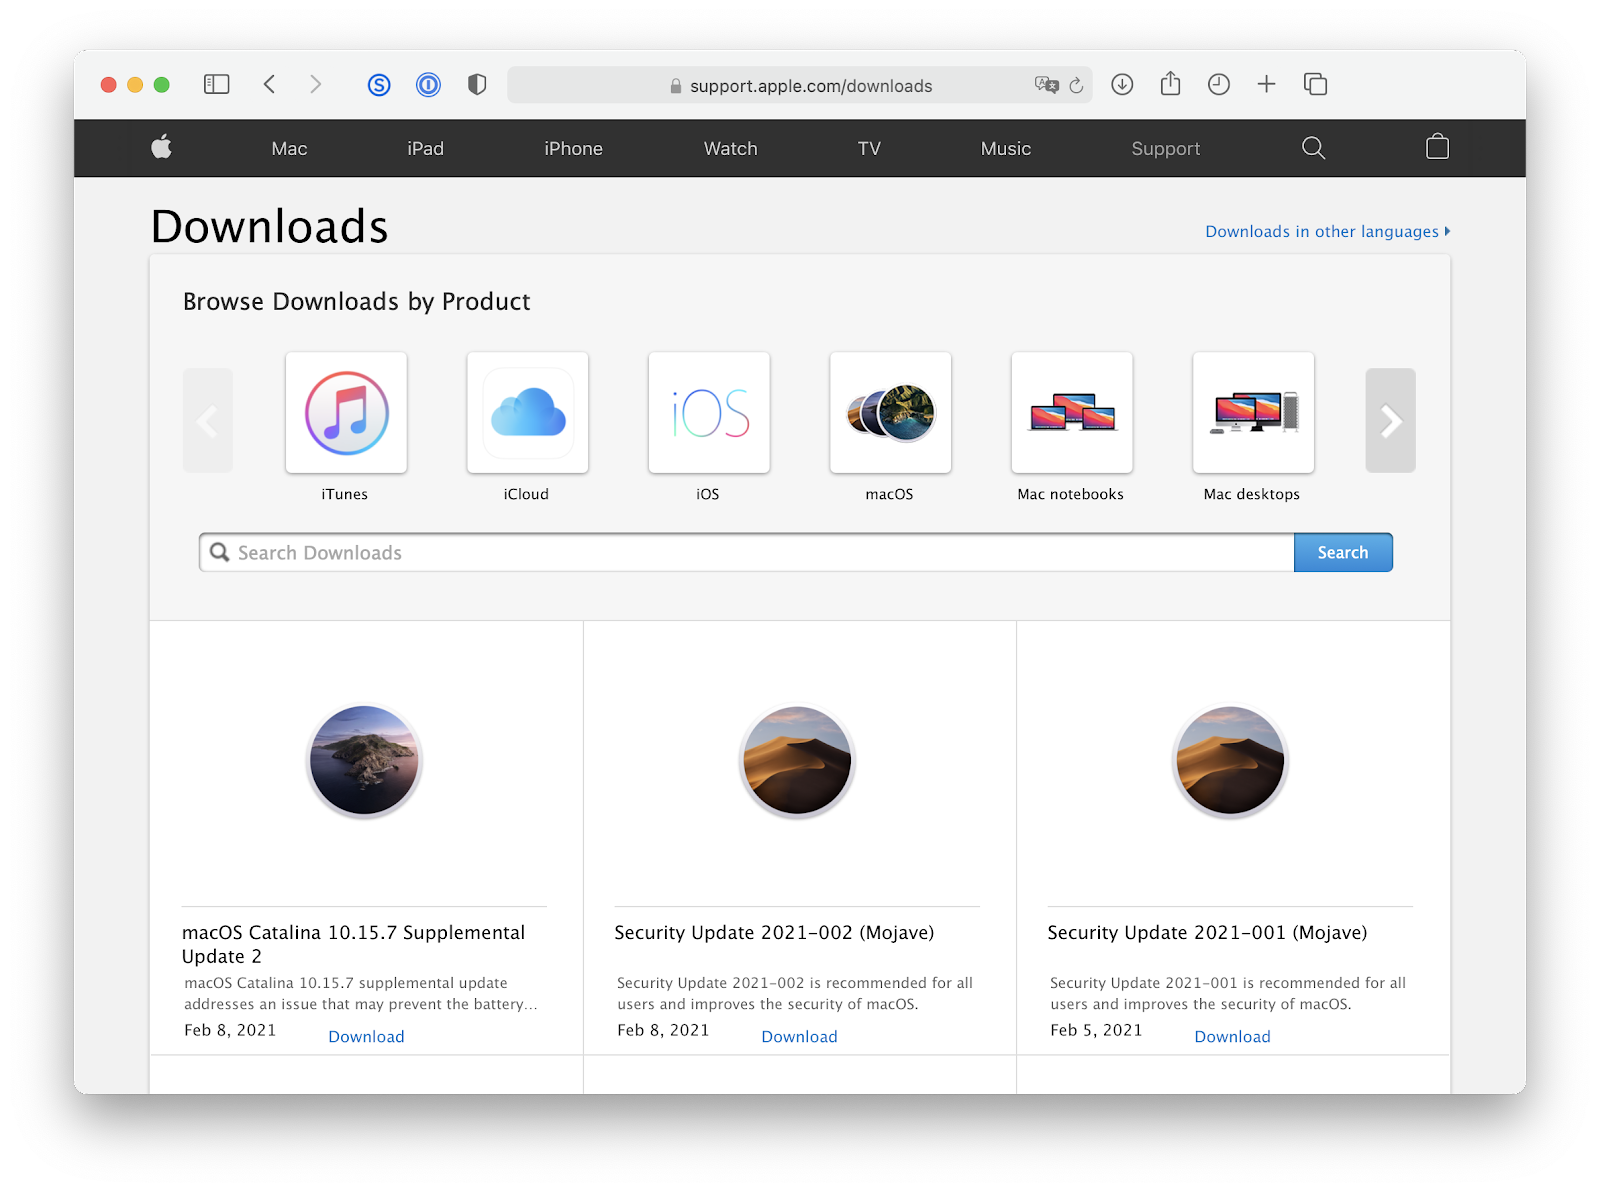Download Security Update 2021-002 (Mojave)

[x=799, y=1036]
